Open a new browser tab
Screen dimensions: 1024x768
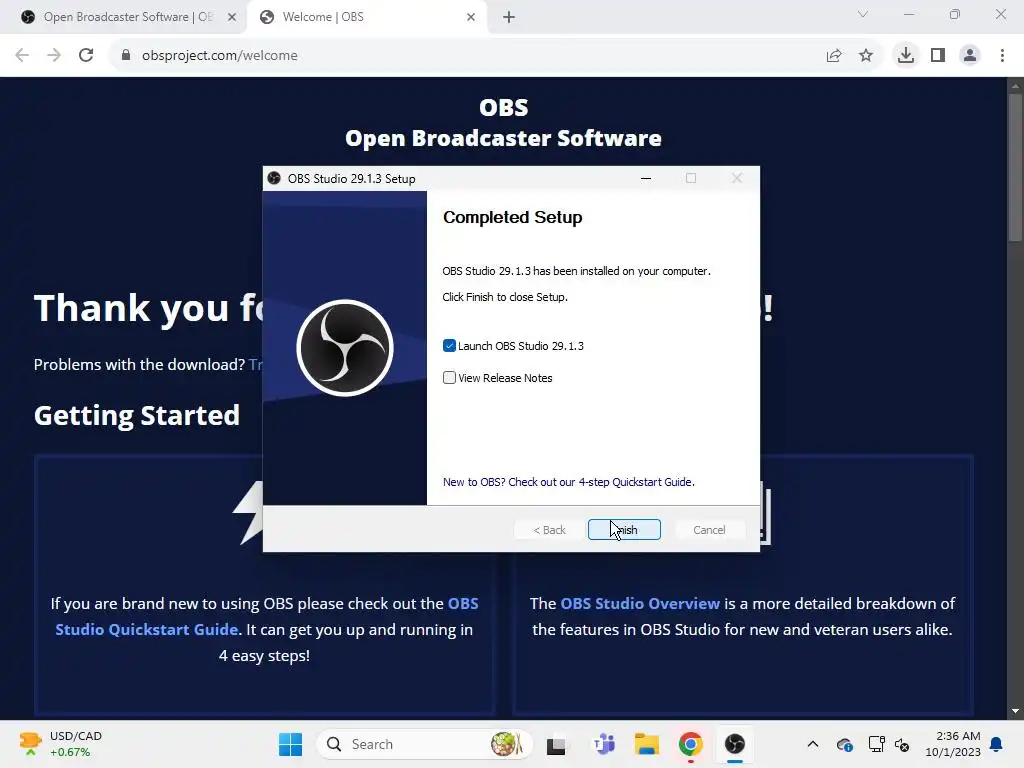pyautogui.click(x=509, y=17)
